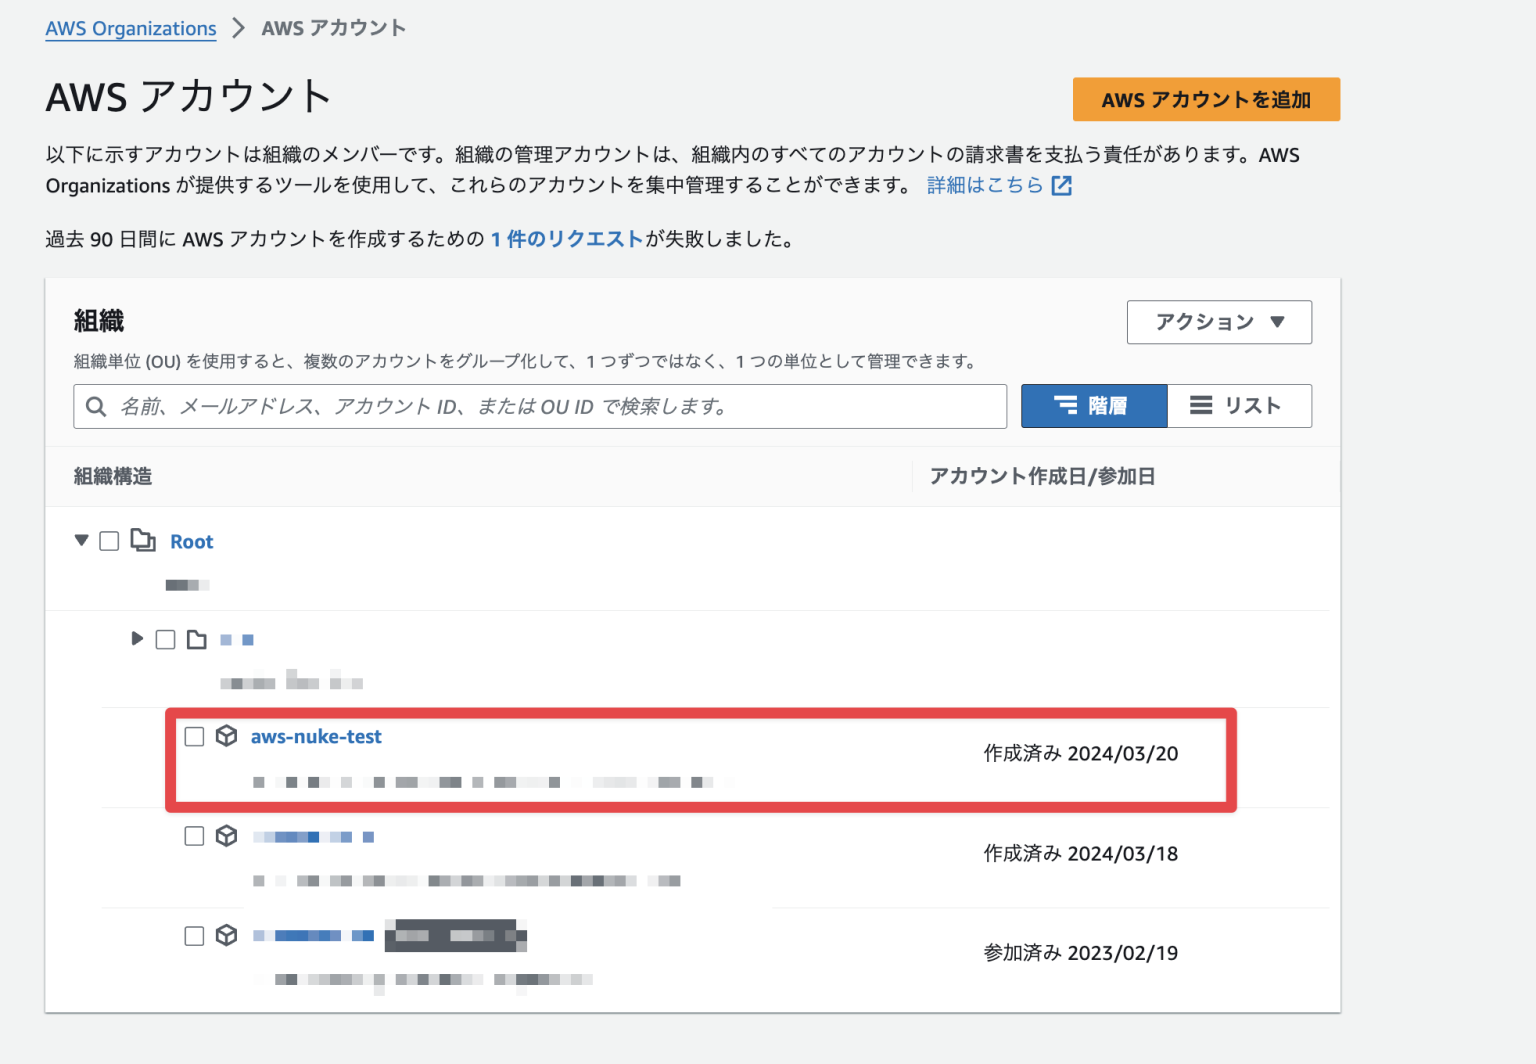Click the folder icon next to Root

pyautogui.click(x=143, y=540)
